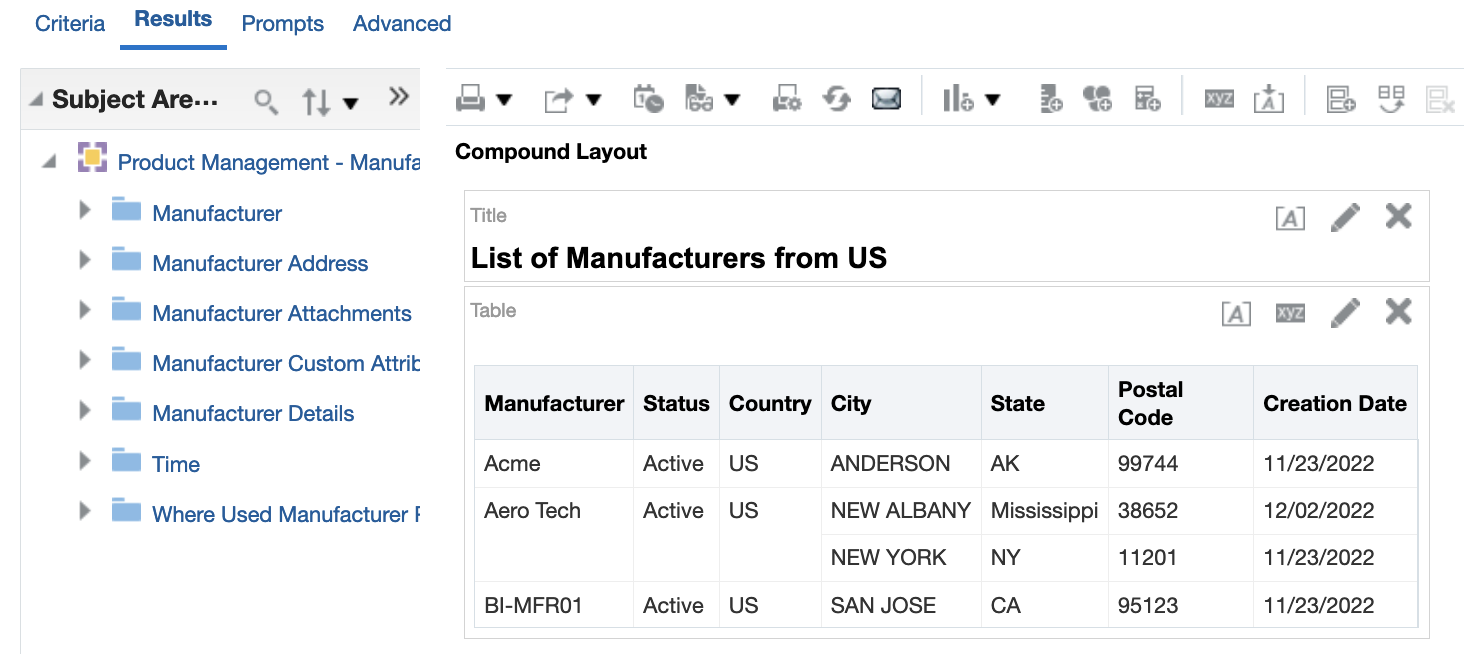
Task: Click the Refresh results icon
Action: tap(837, 98)
